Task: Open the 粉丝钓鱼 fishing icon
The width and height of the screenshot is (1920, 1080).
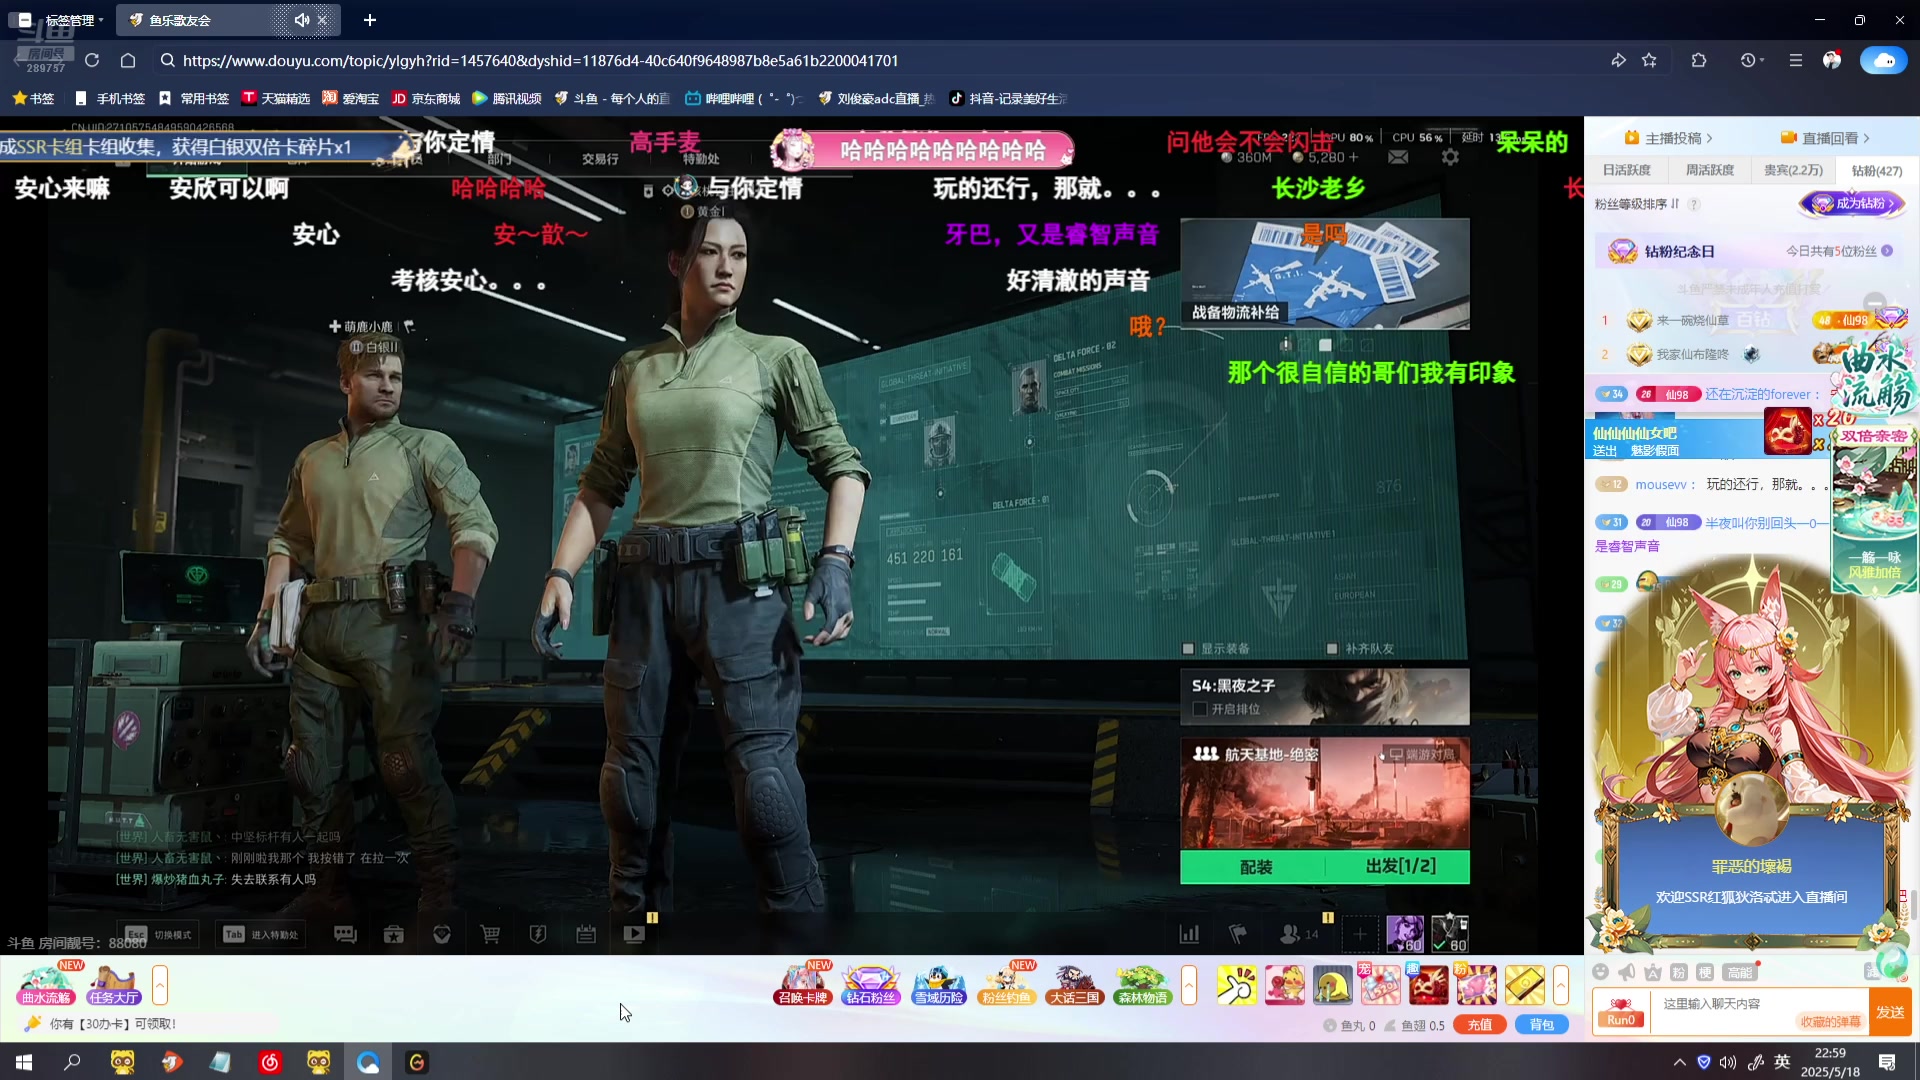Action: 1007,984
